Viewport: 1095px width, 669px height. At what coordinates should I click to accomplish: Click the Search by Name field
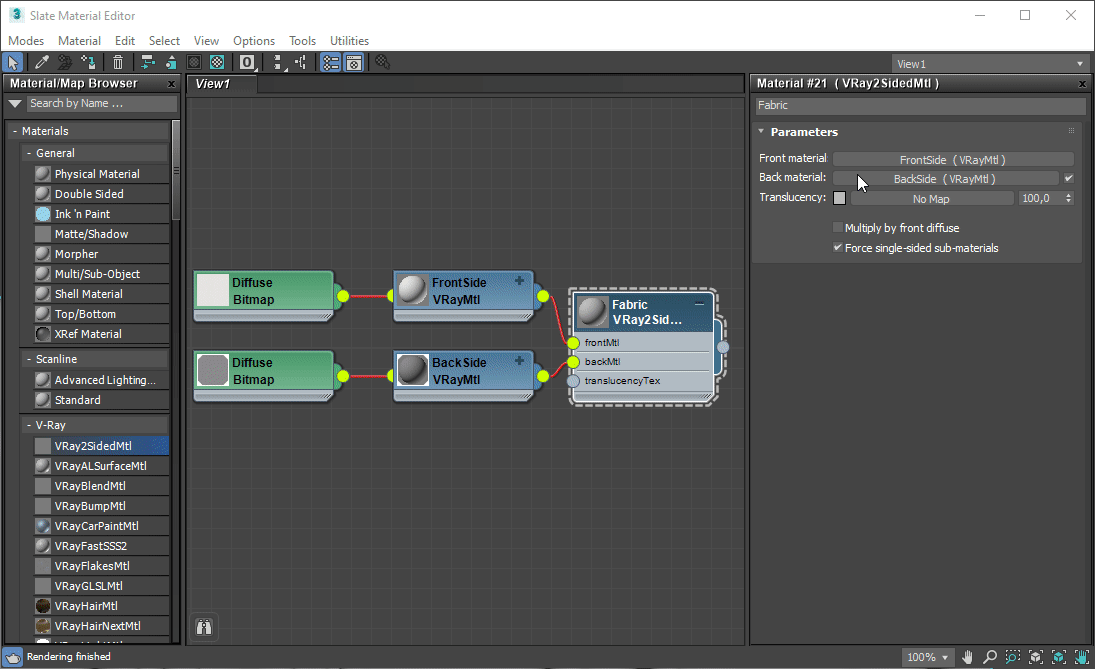click(x=100, y=103)
